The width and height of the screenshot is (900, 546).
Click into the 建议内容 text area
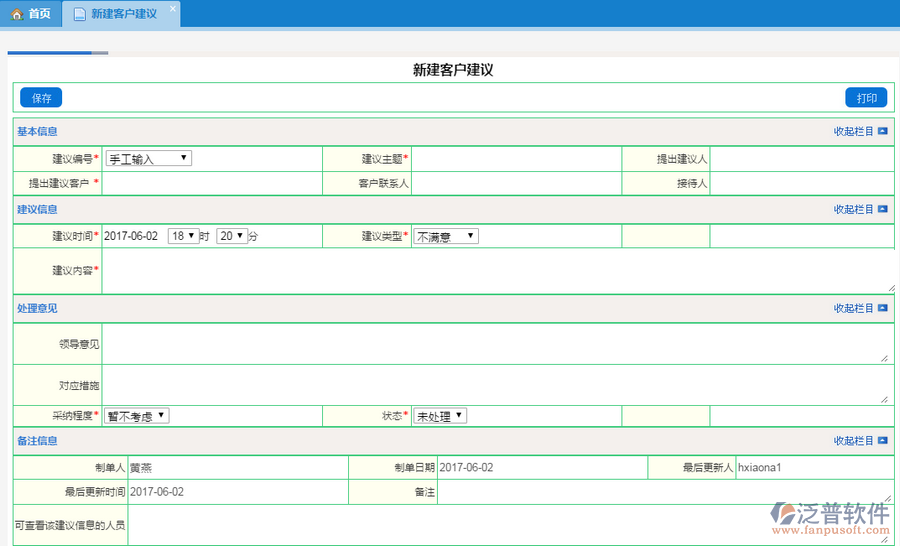pyautogui.click(x=497, y=271)
